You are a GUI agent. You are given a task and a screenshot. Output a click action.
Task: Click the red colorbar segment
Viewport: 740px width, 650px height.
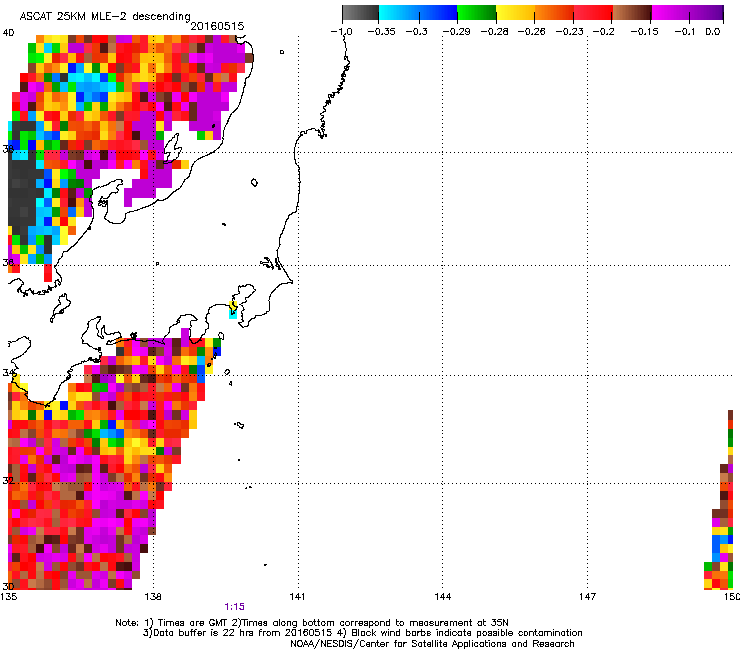pos(593,13)
